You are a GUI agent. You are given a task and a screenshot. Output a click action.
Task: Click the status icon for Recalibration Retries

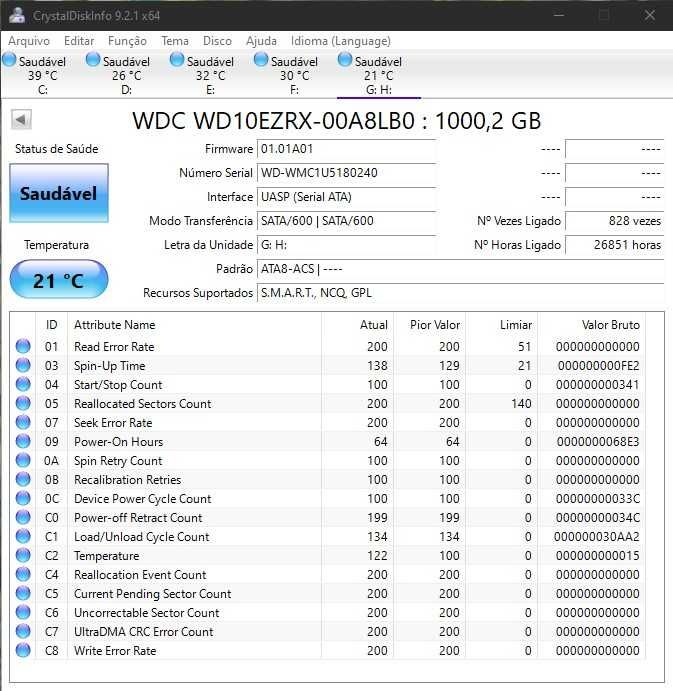pos(23,479)
